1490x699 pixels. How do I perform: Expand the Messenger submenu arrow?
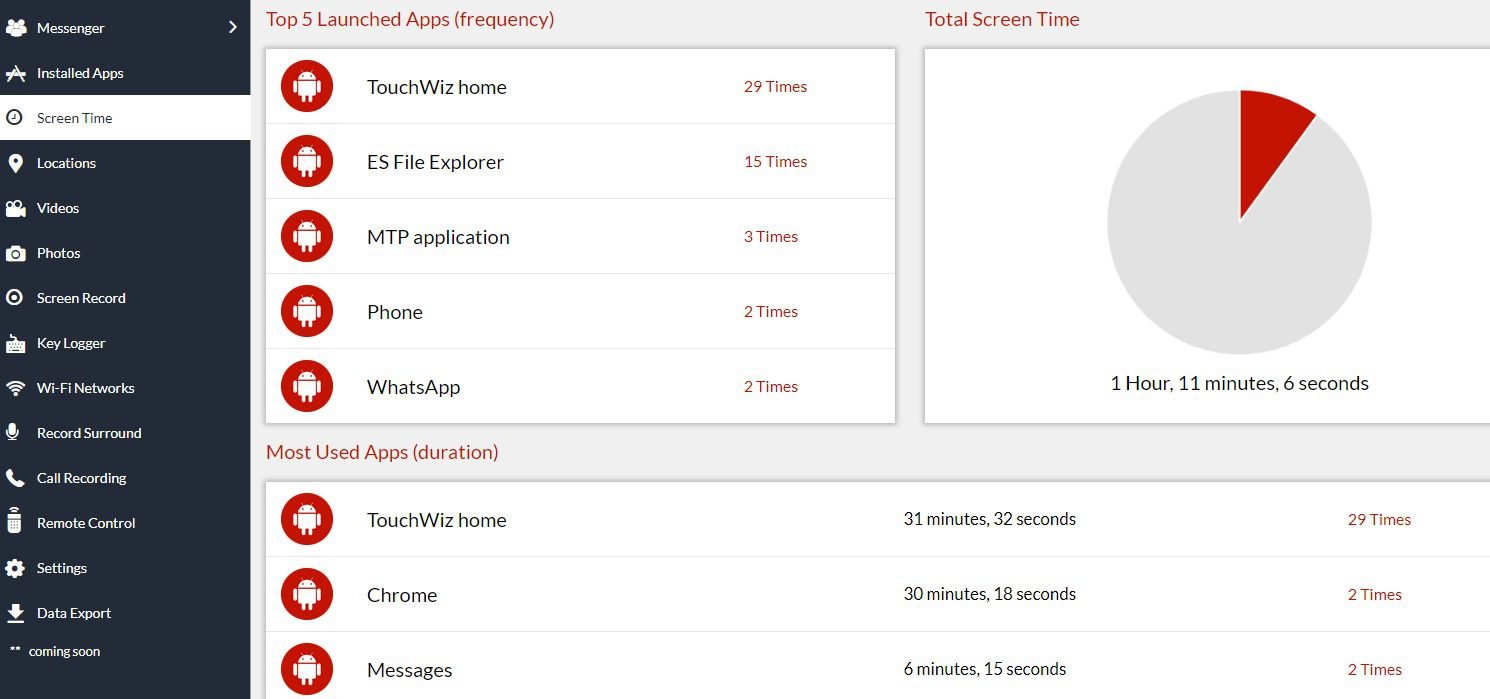(x=233, y=27)
